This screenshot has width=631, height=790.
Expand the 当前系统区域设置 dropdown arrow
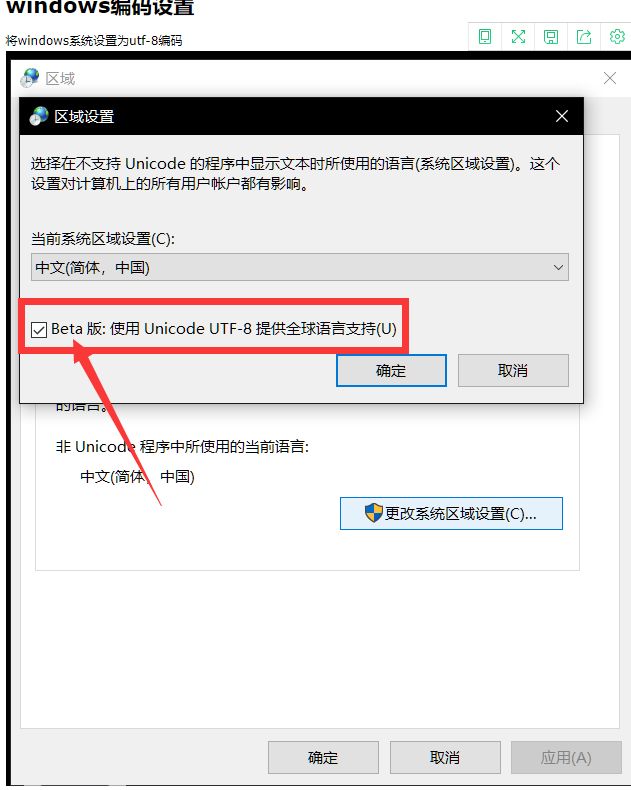tap(558, 268)
